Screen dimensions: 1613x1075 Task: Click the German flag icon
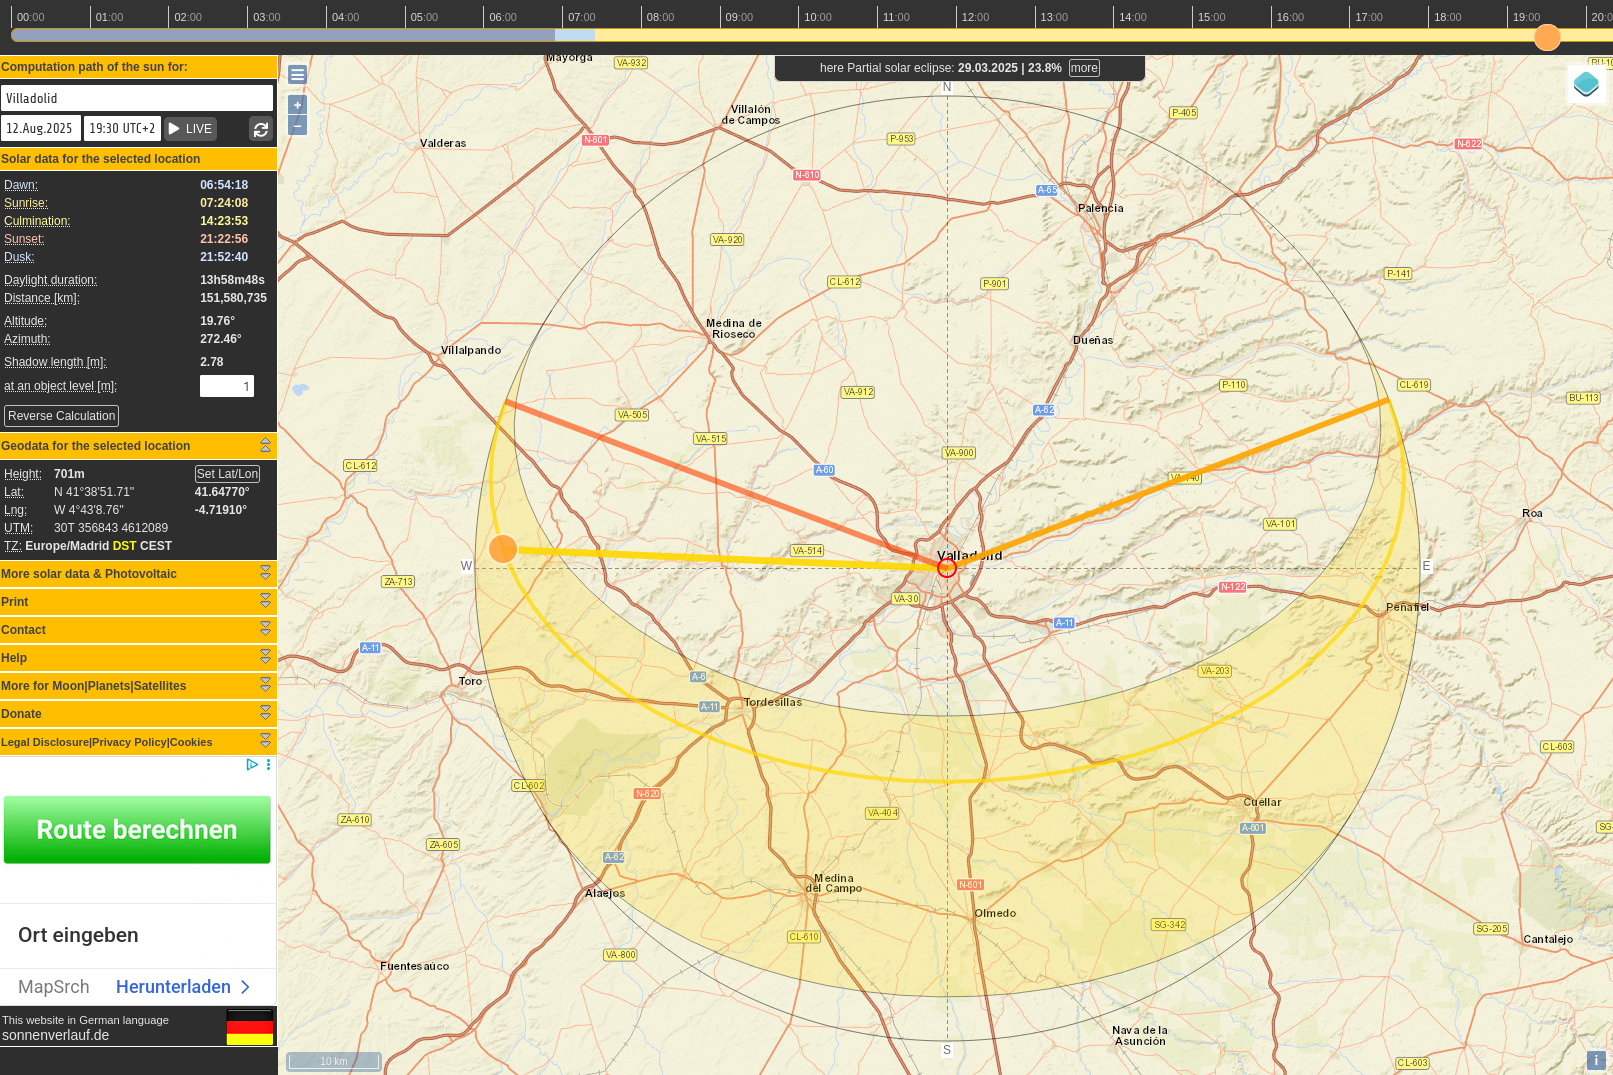tap(249, 1027)
